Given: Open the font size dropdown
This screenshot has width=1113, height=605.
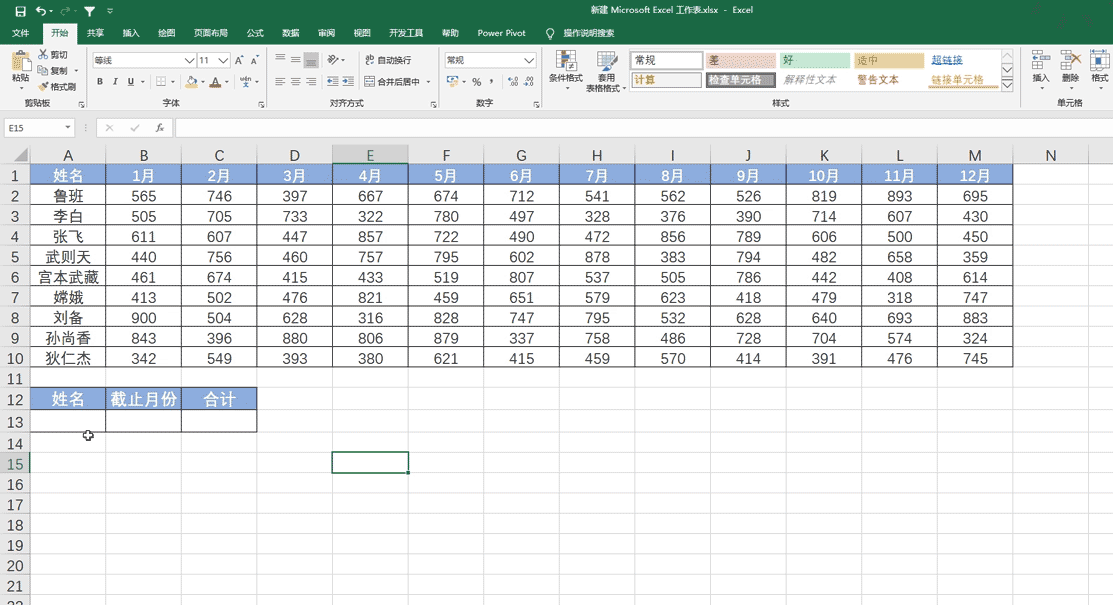Looking at the screenshot, I should (x=221, y=60).
